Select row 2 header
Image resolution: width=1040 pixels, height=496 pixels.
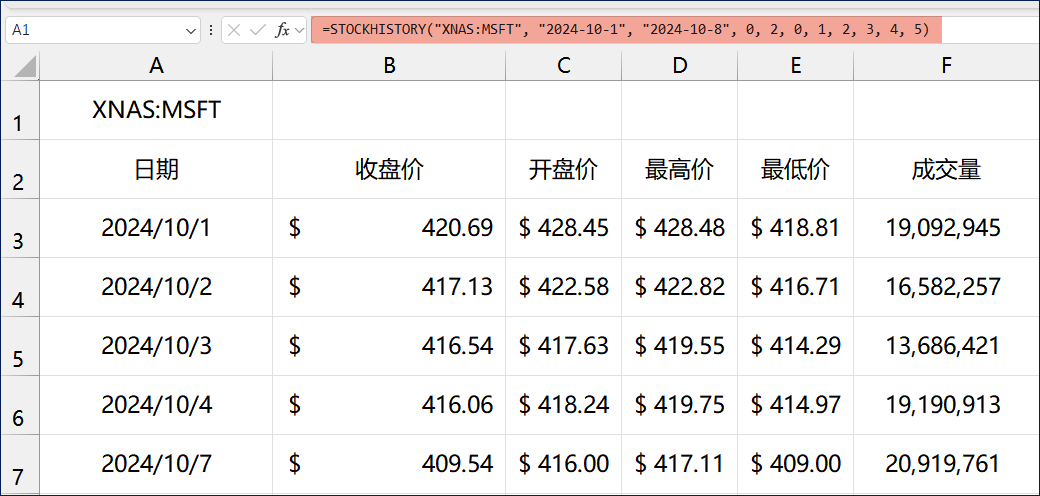[20, 170]
